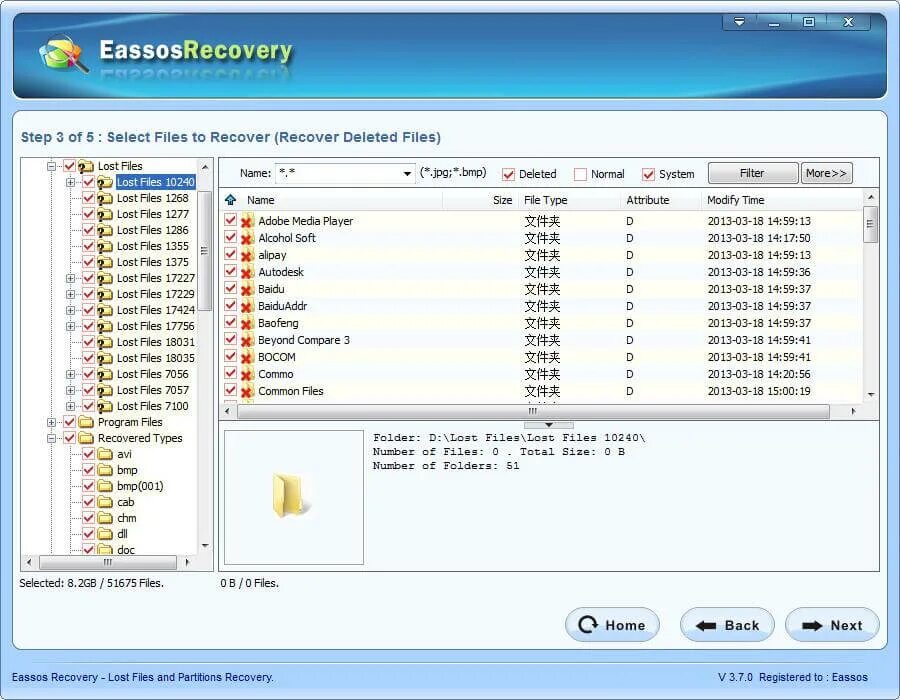Viewport: 900px width, 700px height.
Task: Click the folder icon beside Lost Files 10240
Action: [x=104, y=182]
